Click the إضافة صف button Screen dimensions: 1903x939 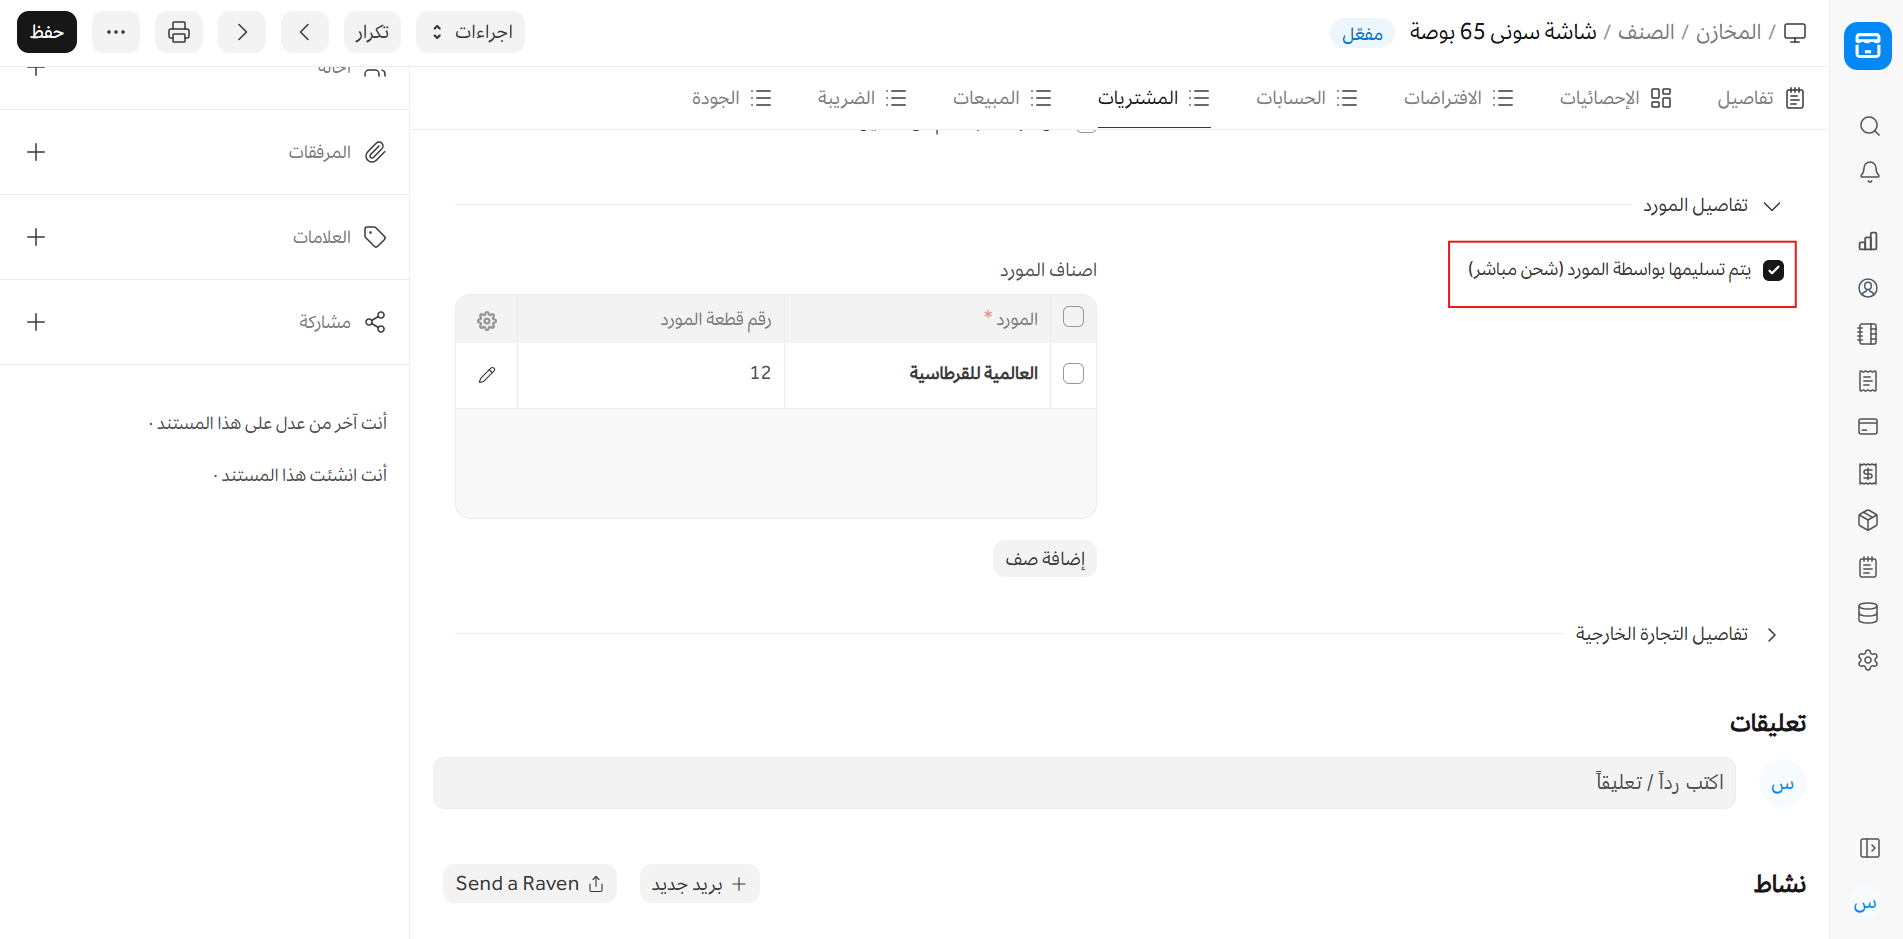(1045, 559)
